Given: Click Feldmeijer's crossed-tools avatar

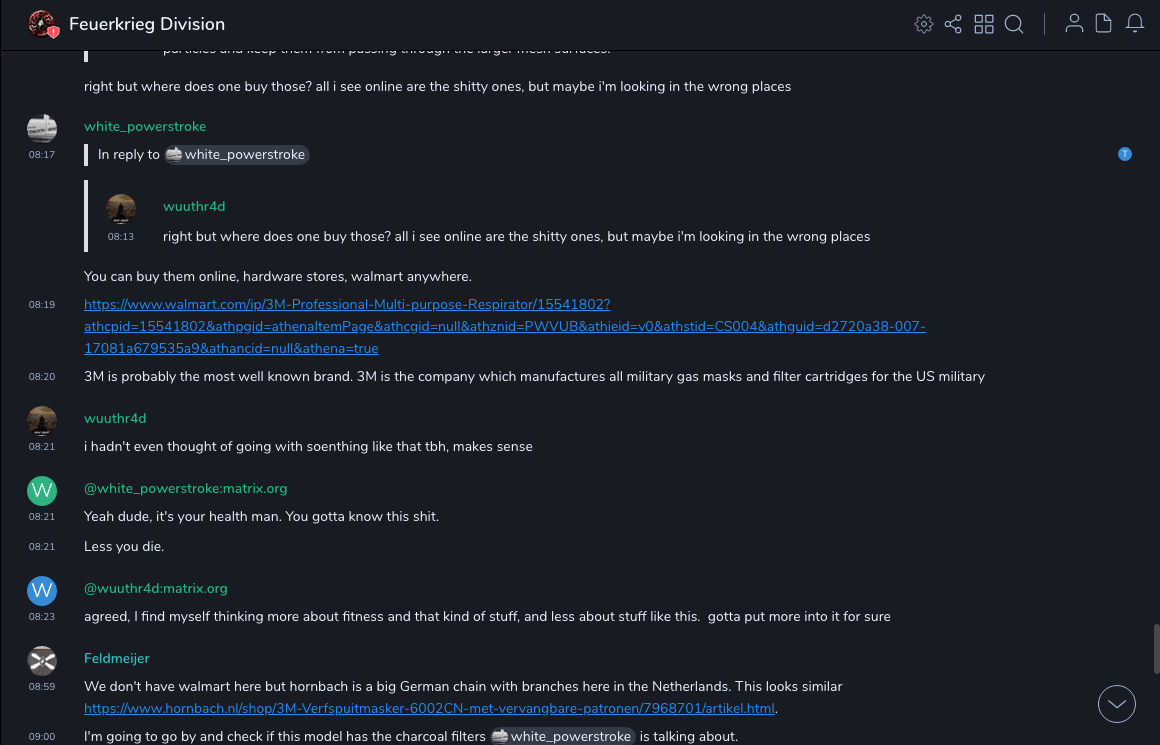Looking at the screenshot, I should point(42,660).
